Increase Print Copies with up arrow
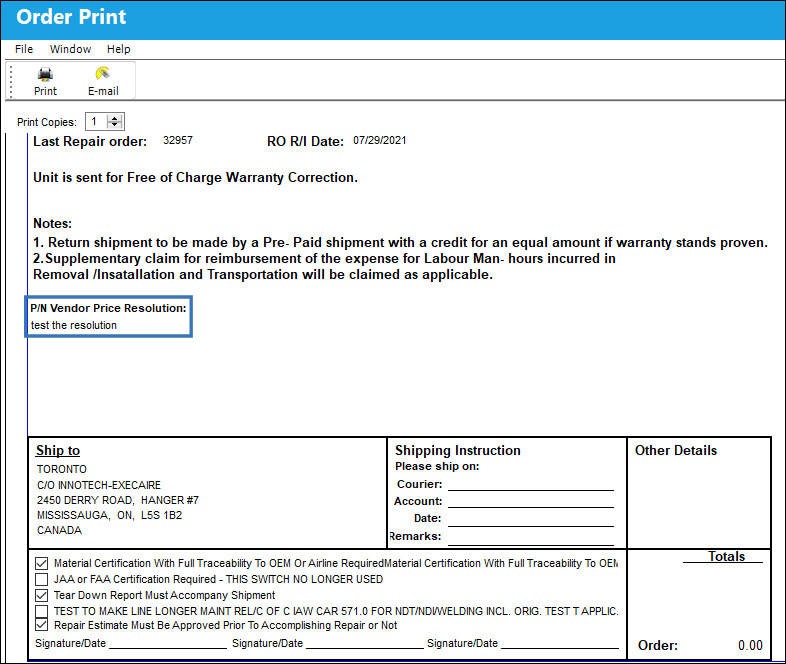786x664 pixels. point(115,118)
